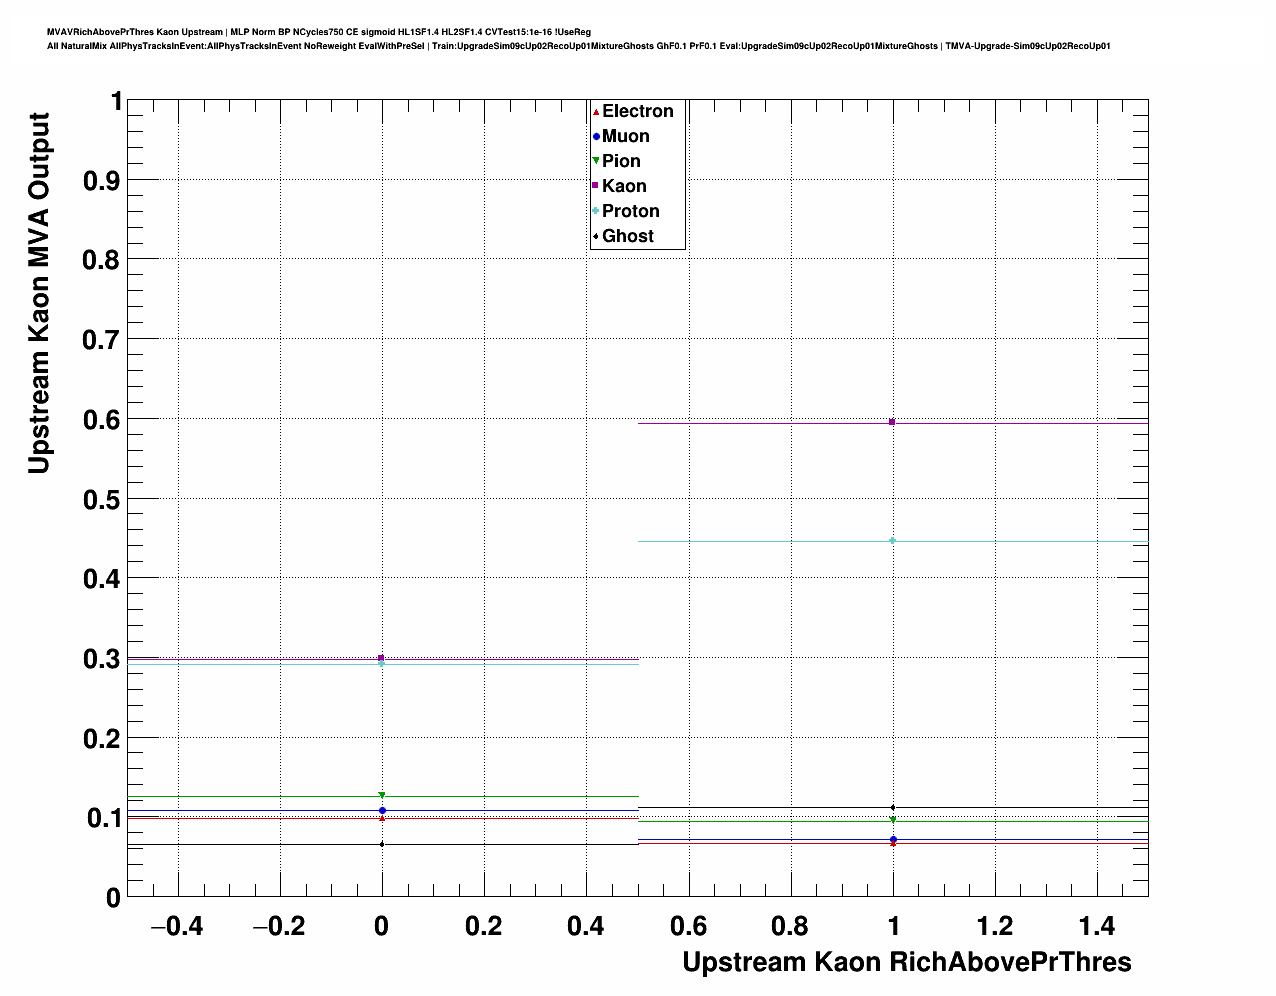Click the x-axis label 1.4
Screen dimensions: 1276x996
(1097, 926)
